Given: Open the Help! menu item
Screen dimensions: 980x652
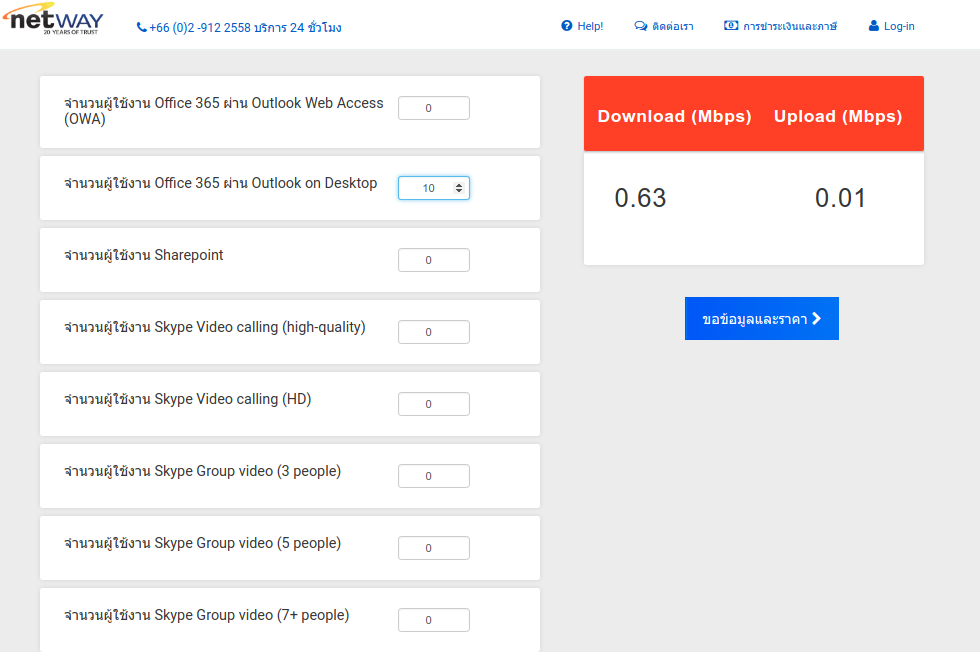Looking at the screenshot, I should (590, 26).
